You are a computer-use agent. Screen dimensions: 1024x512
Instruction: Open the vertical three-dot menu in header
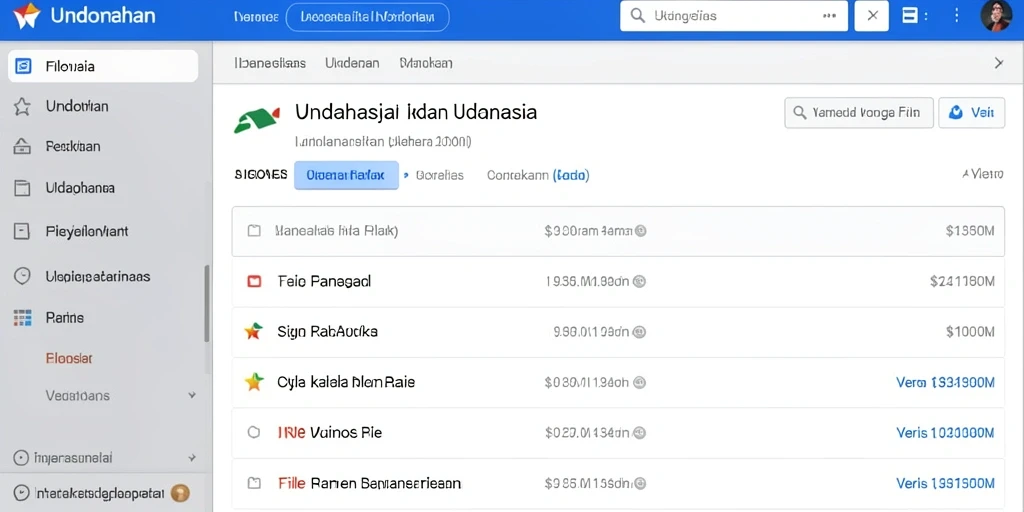[x=957, y=16]
